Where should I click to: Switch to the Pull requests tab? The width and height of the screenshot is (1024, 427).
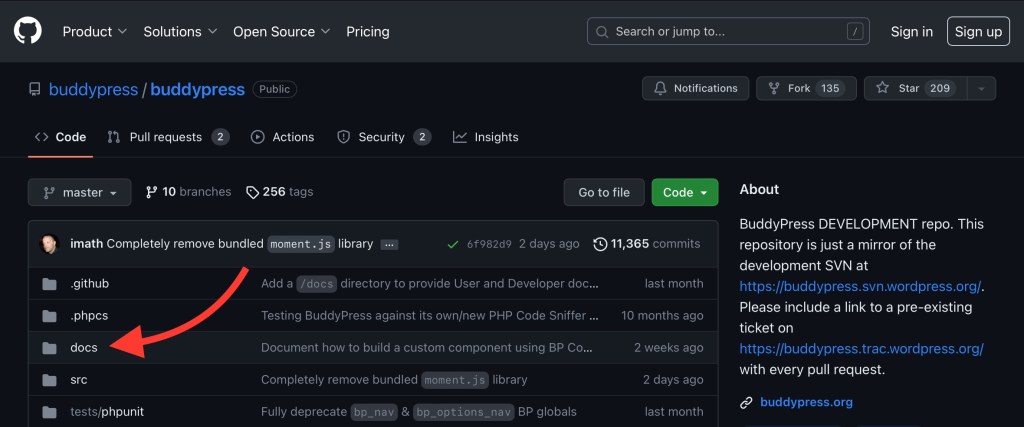pos(168,137)
